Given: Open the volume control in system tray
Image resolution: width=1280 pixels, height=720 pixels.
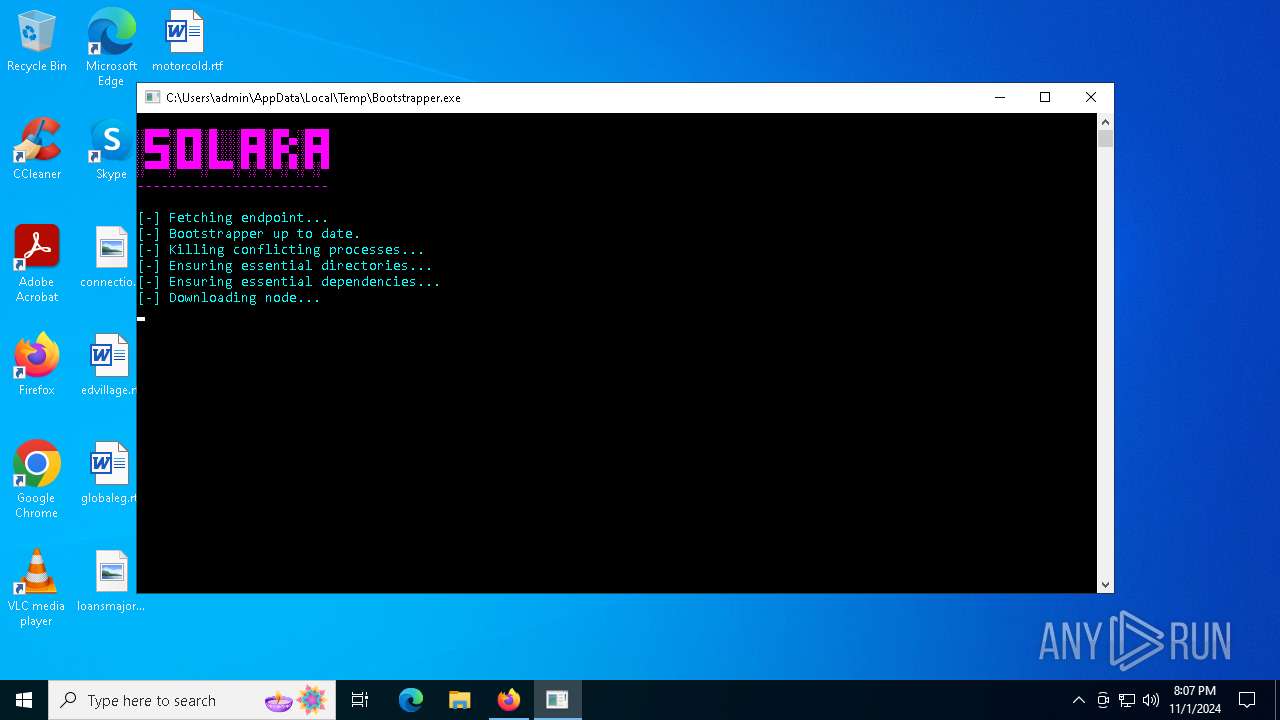Looking at the screenshot, I should (x=1151, y=700).
